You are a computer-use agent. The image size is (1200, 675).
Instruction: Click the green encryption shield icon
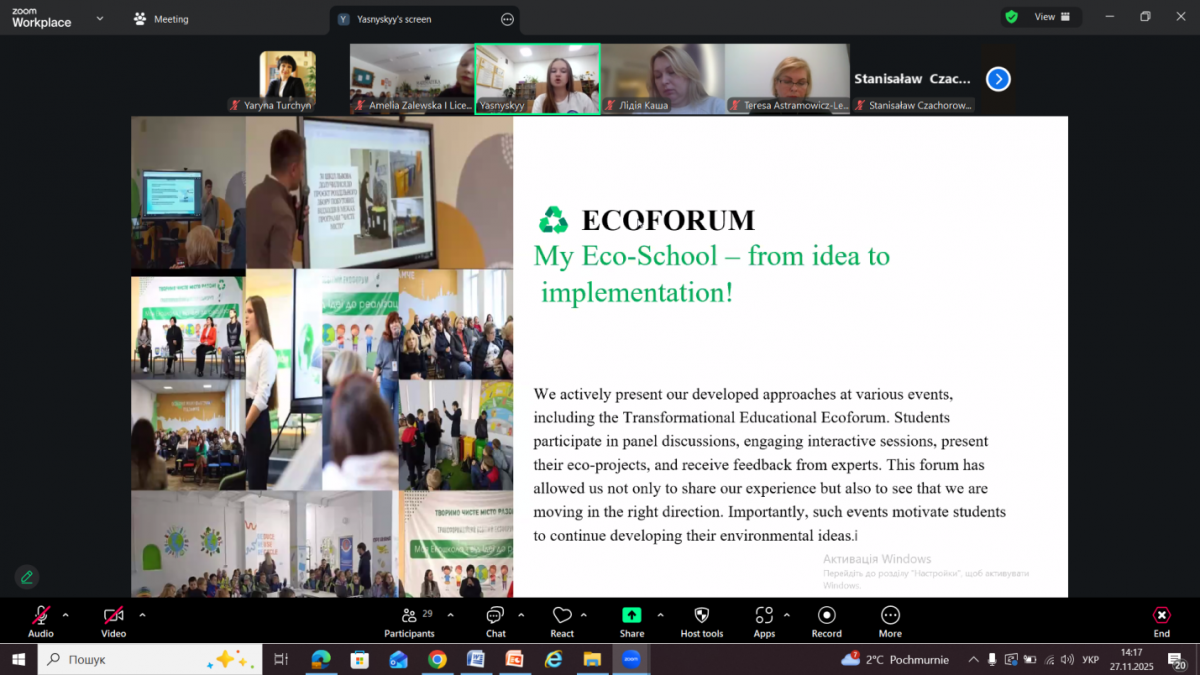point(1011,17)
